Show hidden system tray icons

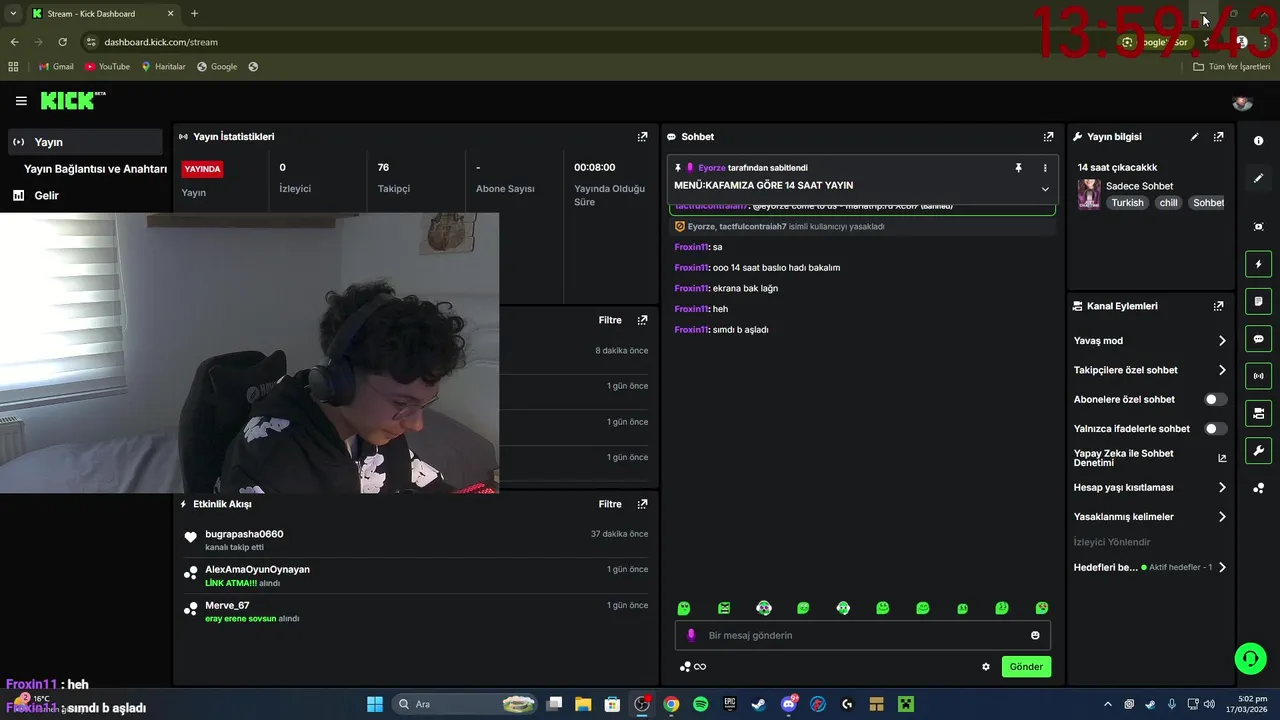coord(1107,704)
